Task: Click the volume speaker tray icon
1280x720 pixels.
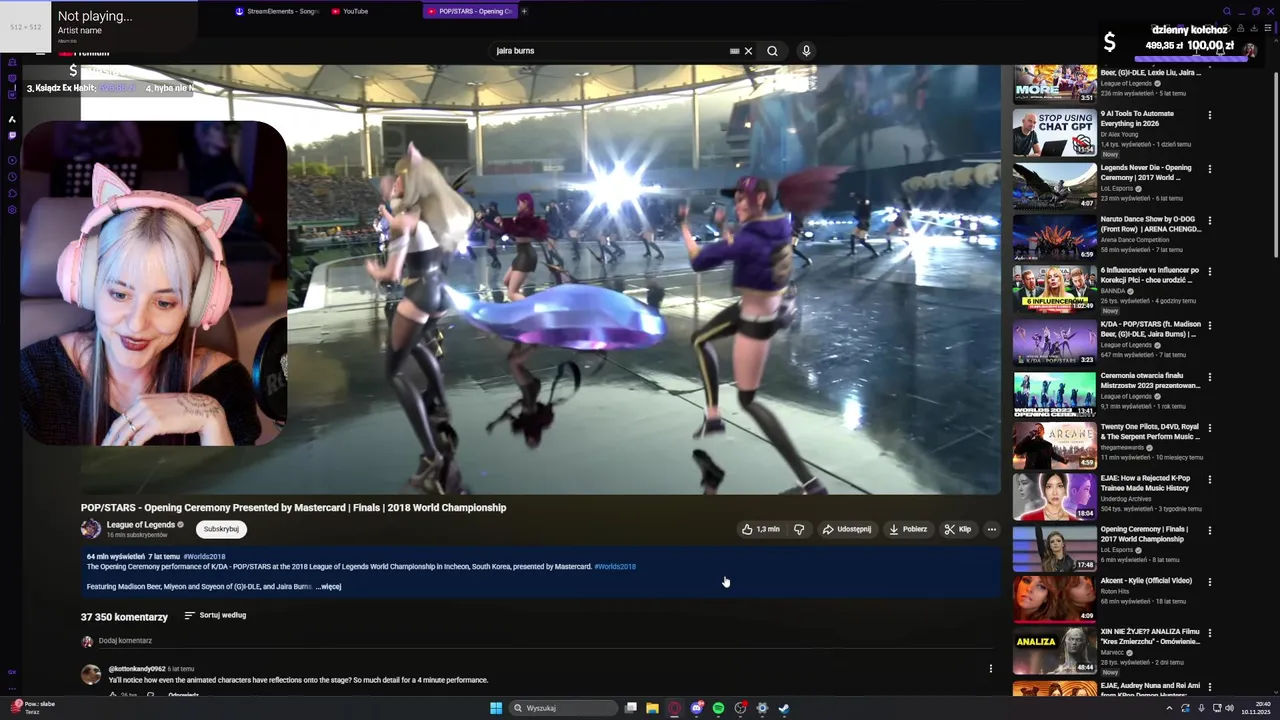Action: pos(1229,708)
